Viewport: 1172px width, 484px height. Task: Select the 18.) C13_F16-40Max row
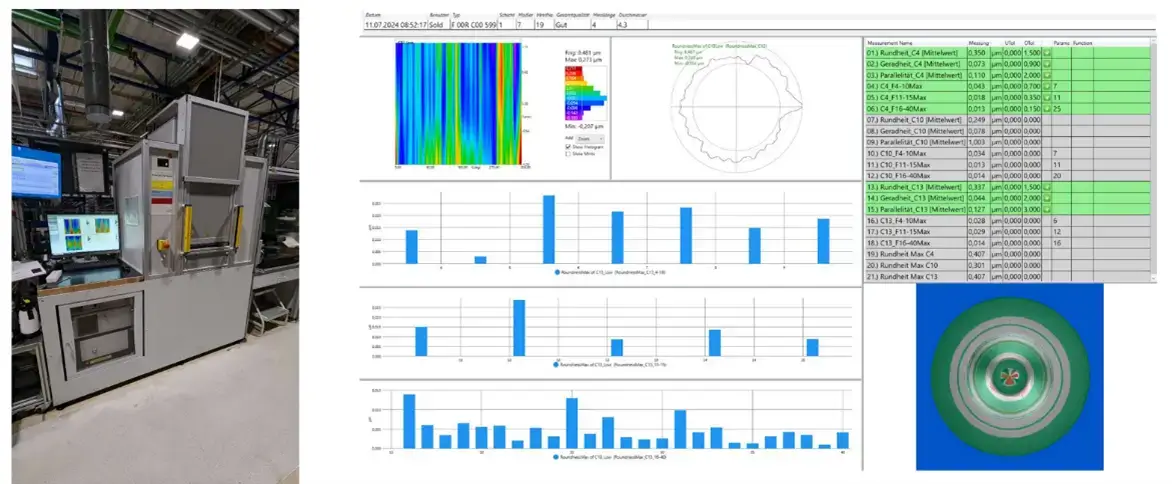point(1010,243)
